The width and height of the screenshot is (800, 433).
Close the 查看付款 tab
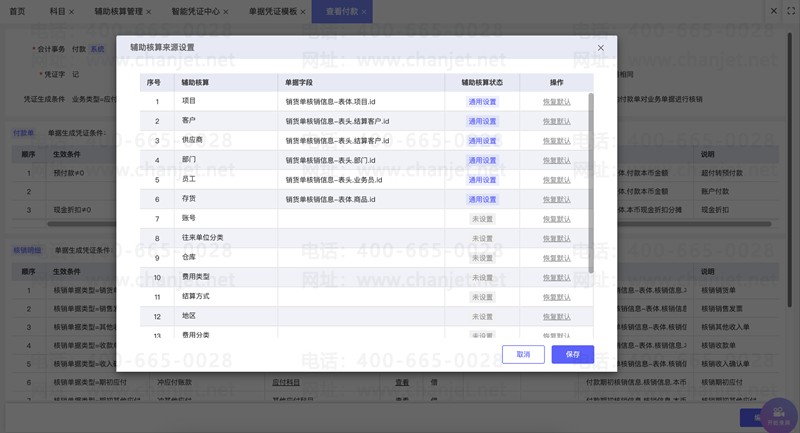tap(364, 12)
